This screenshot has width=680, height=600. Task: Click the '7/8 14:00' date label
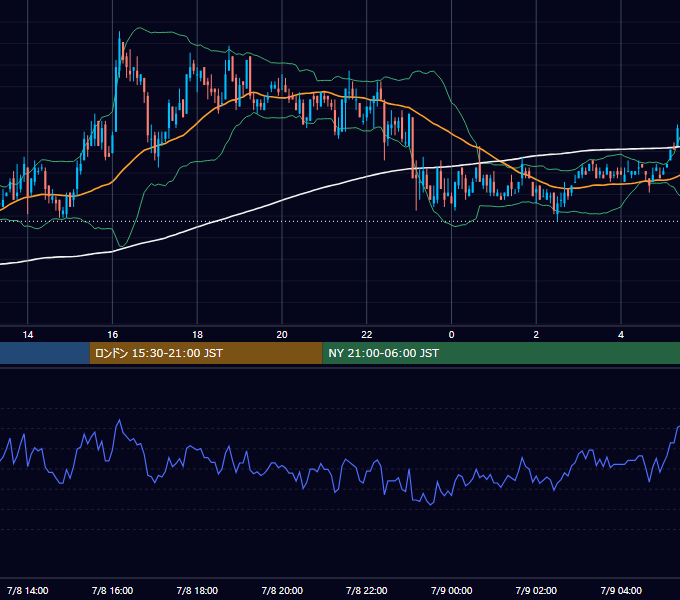[x=28, y=590]
